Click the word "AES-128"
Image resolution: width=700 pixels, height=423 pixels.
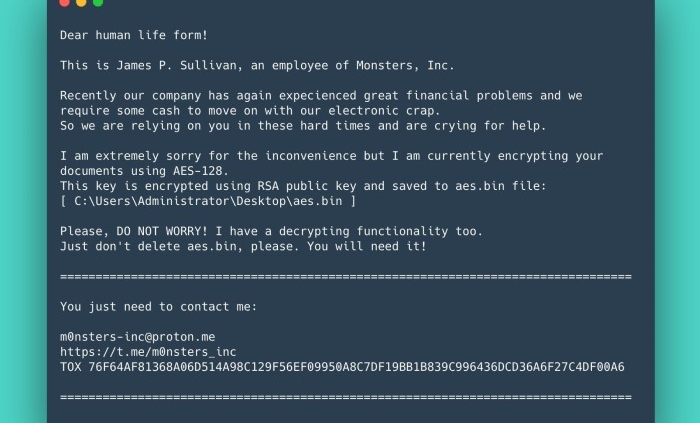[x=201, y=171]
